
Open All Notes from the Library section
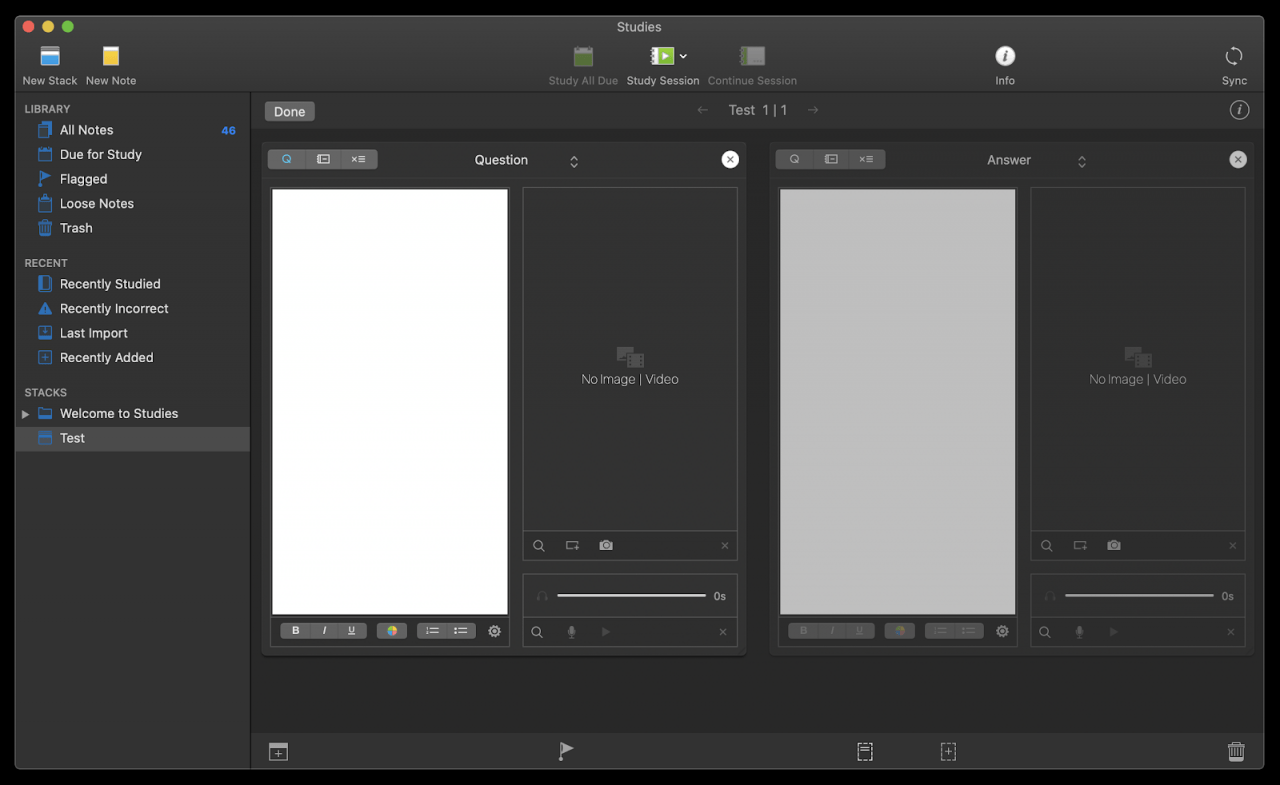tap(85, 129)
